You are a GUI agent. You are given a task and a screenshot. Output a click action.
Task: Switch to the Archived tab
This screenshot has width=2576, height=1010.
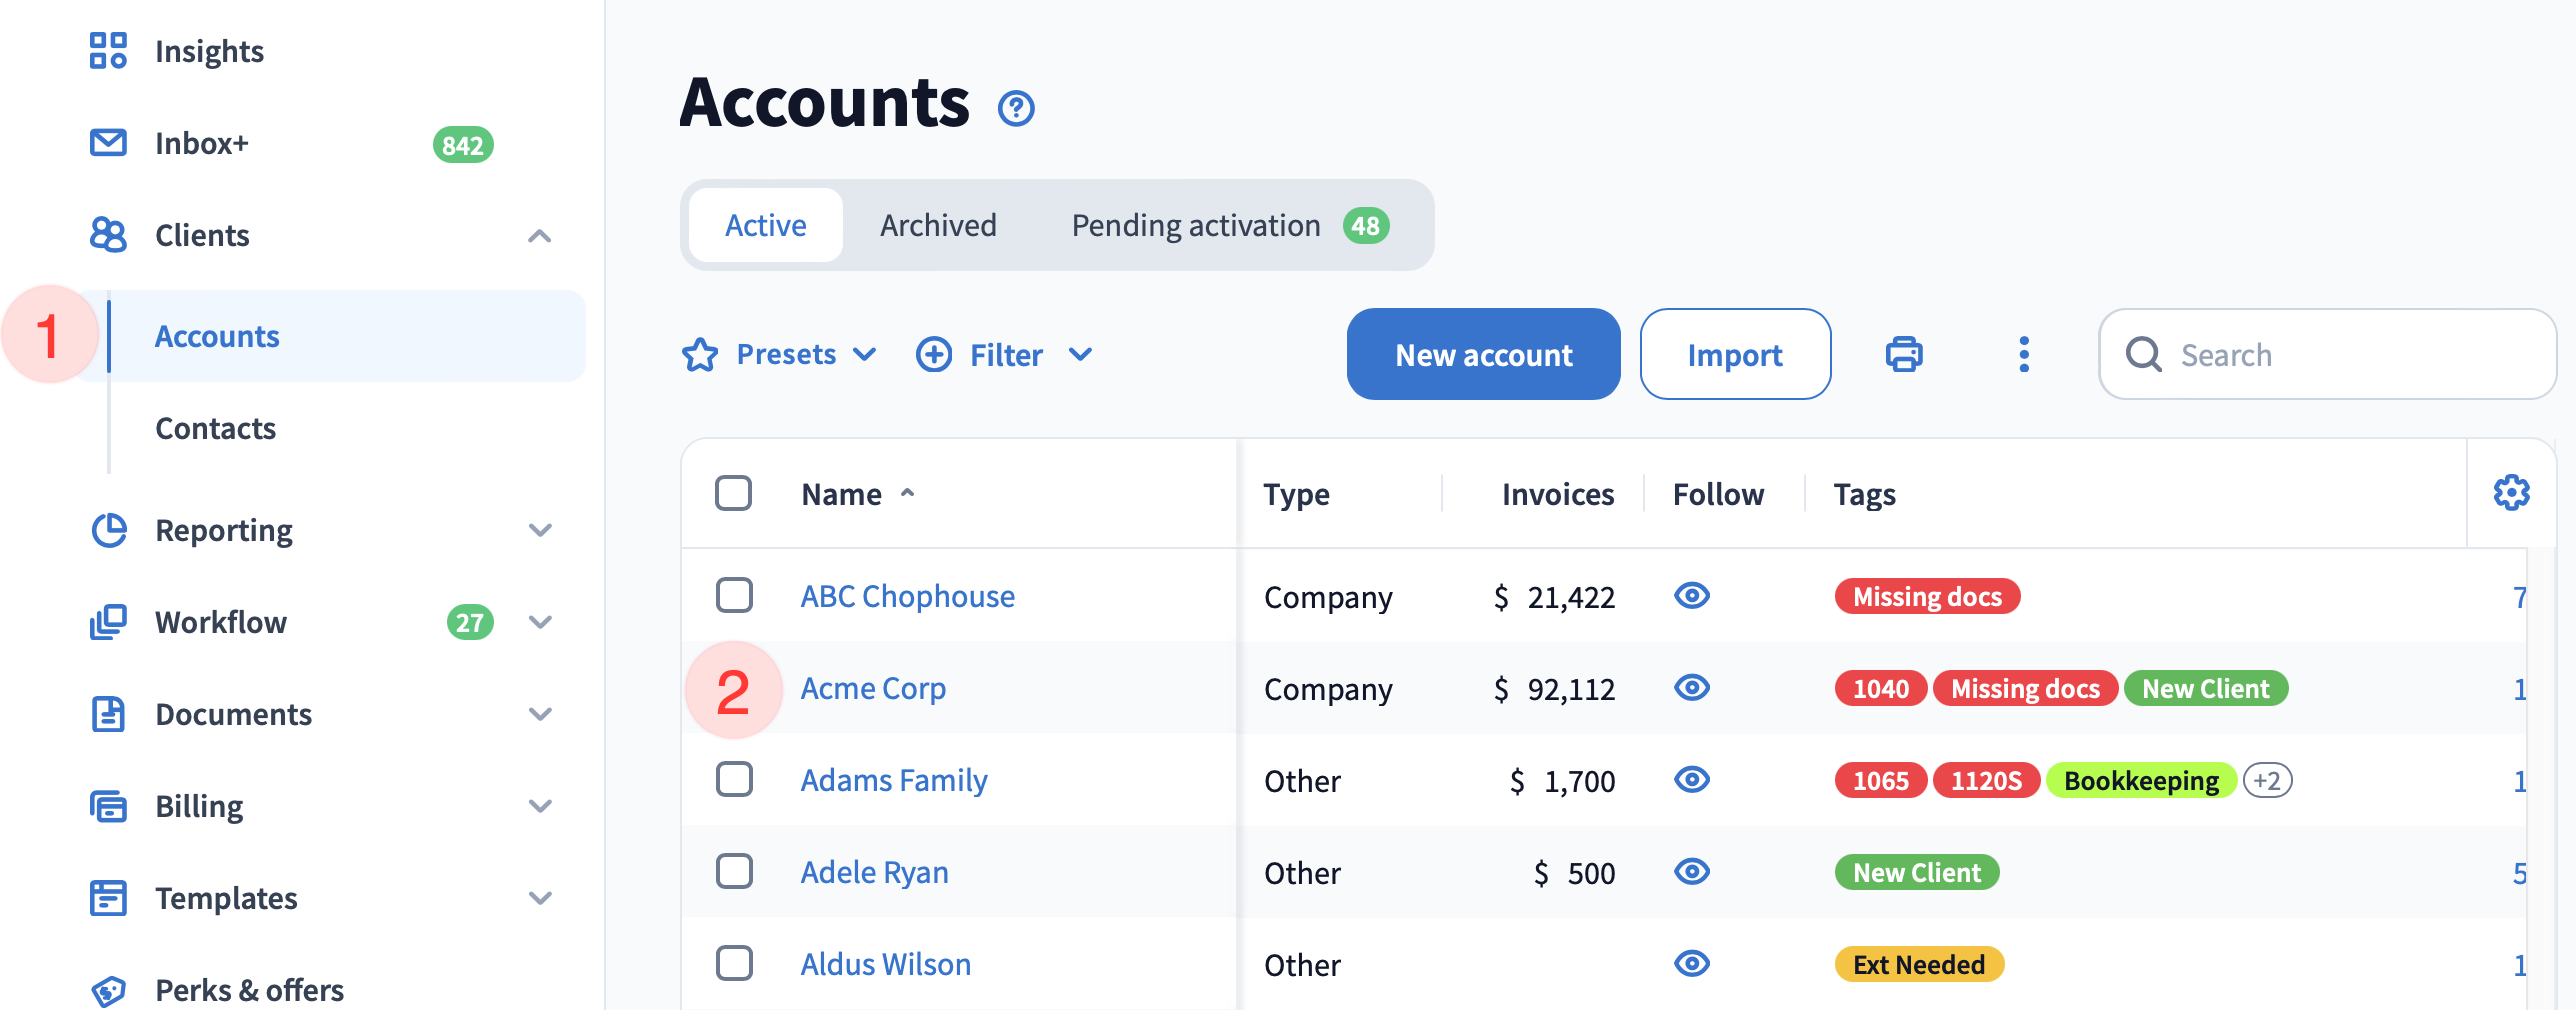click(x=938, y=225)
